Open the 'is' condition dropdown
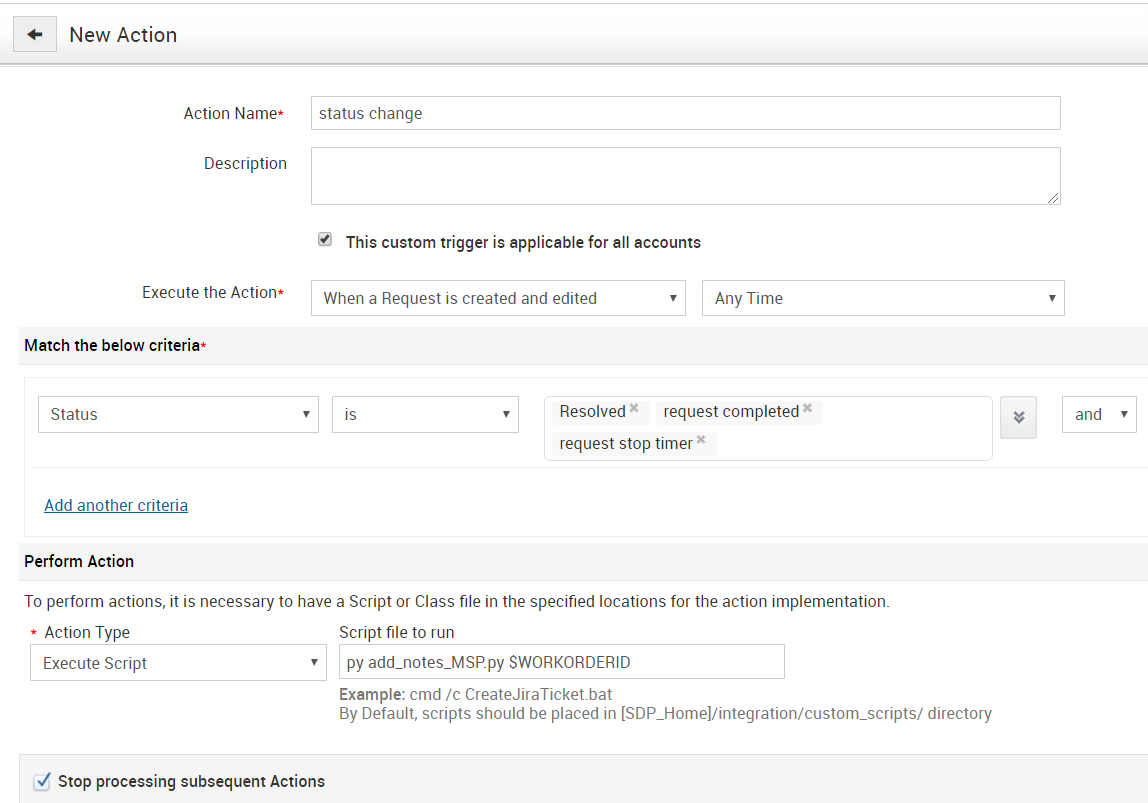The width and height of the screenshot is (1148, 803). [425, 415]
